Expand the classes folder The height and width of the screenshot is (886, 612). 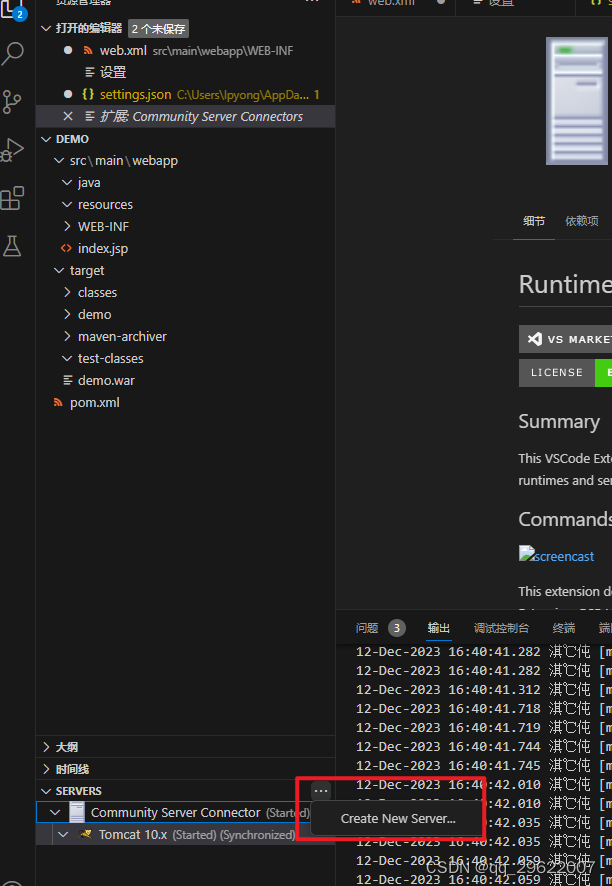coord(67,292)
